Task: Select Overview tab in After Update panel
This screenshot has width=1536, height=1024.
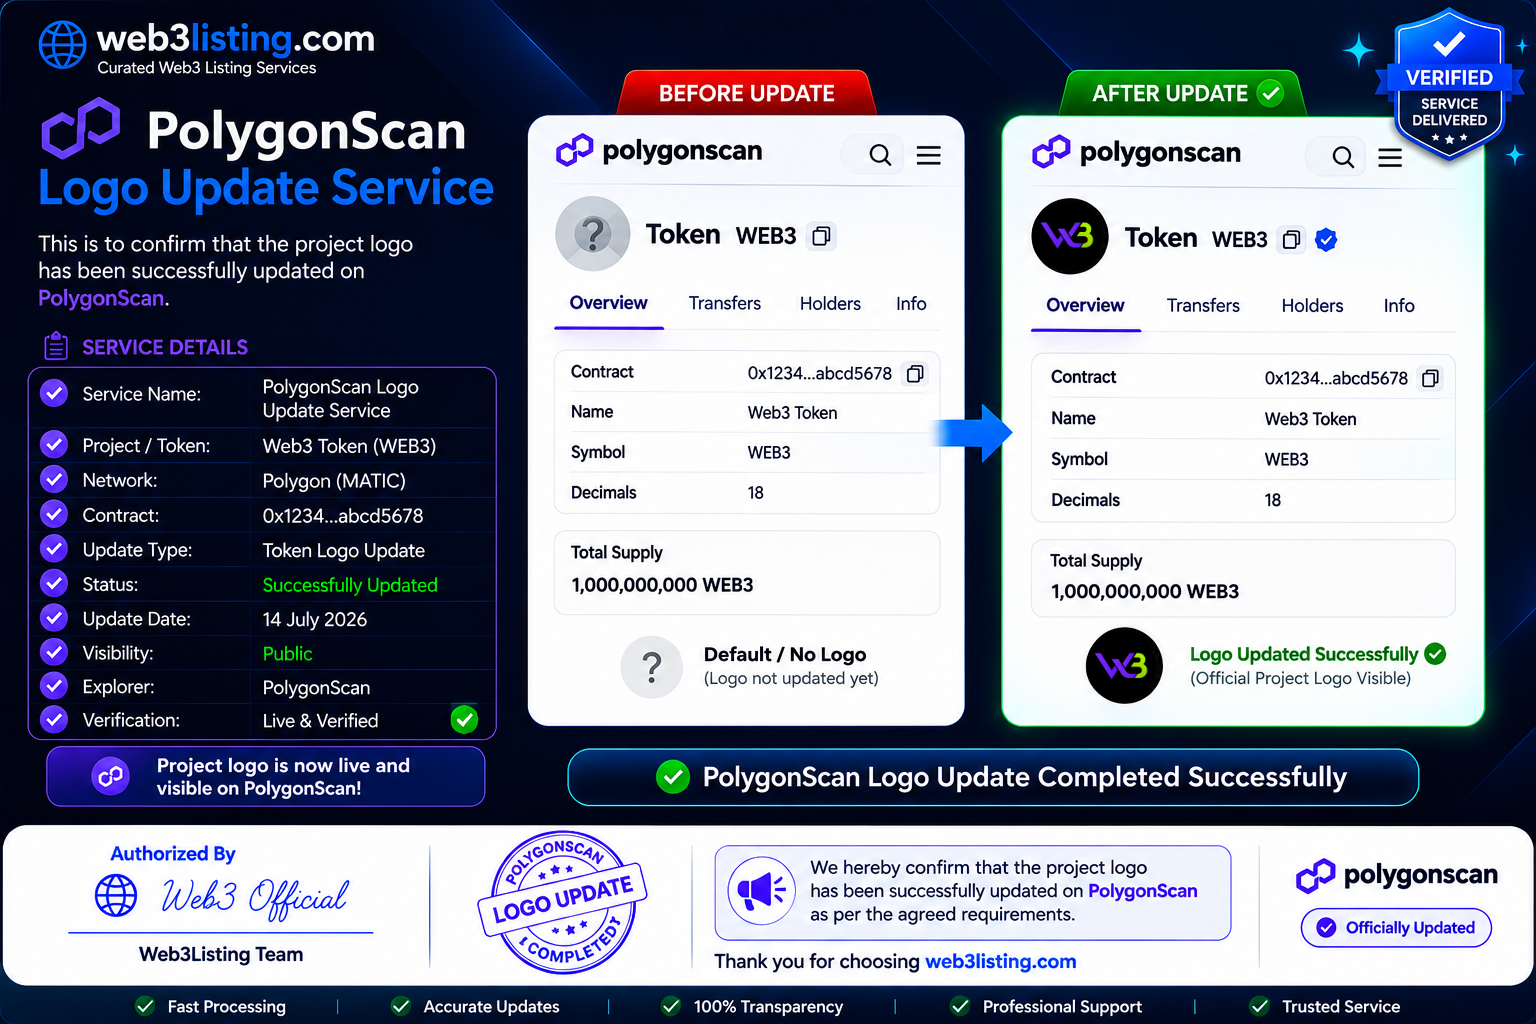Action: [x=1085, y=305]
